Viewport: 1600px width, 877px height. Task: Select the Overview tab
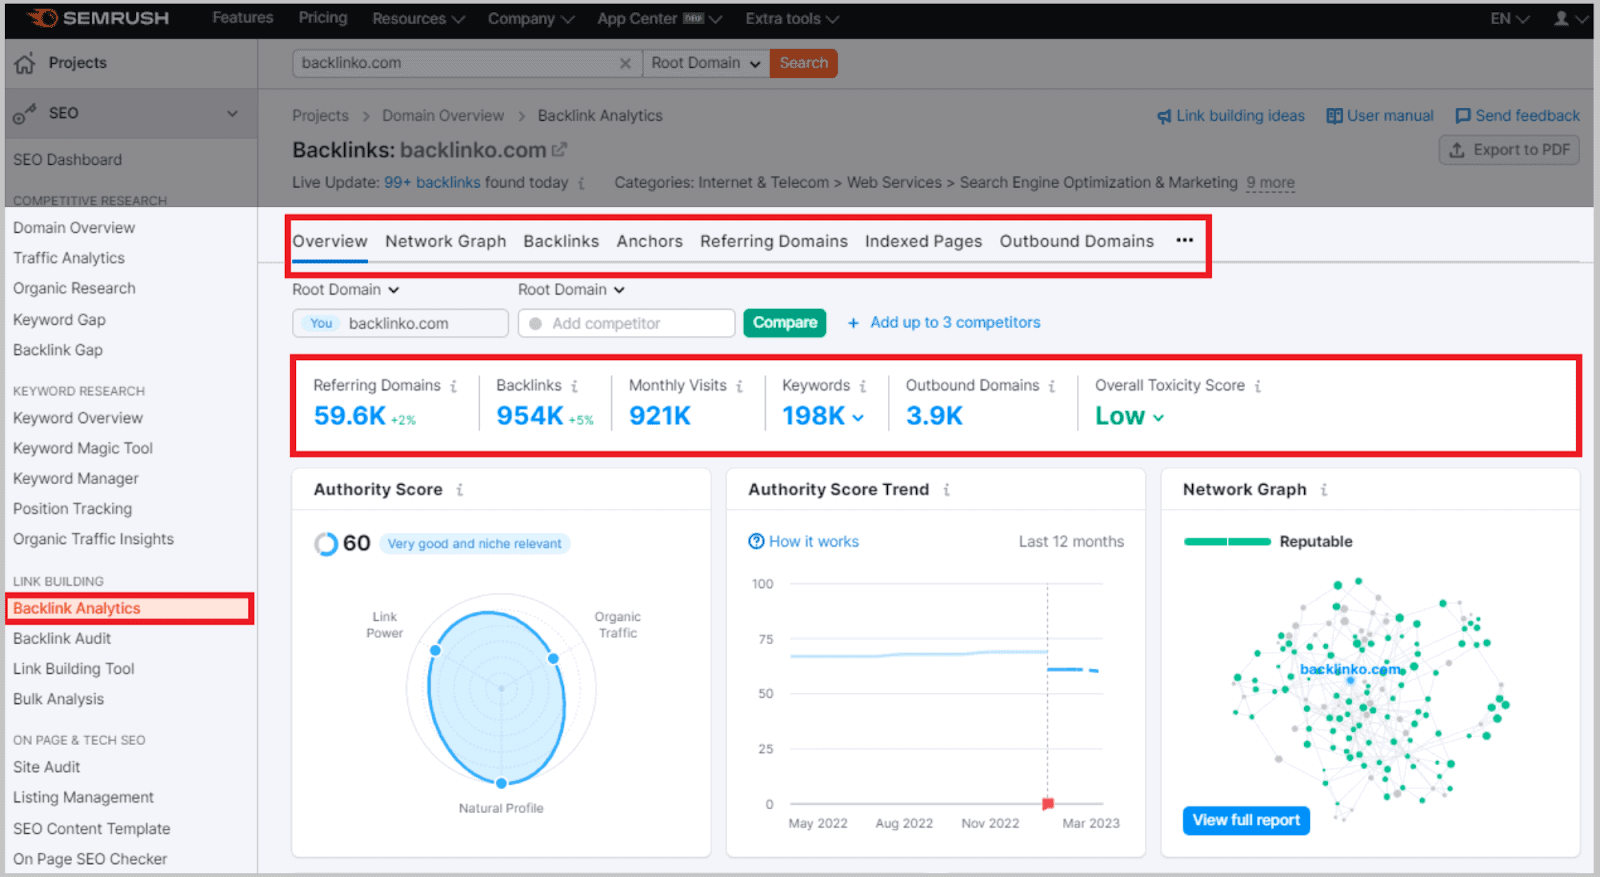(330, 241)
